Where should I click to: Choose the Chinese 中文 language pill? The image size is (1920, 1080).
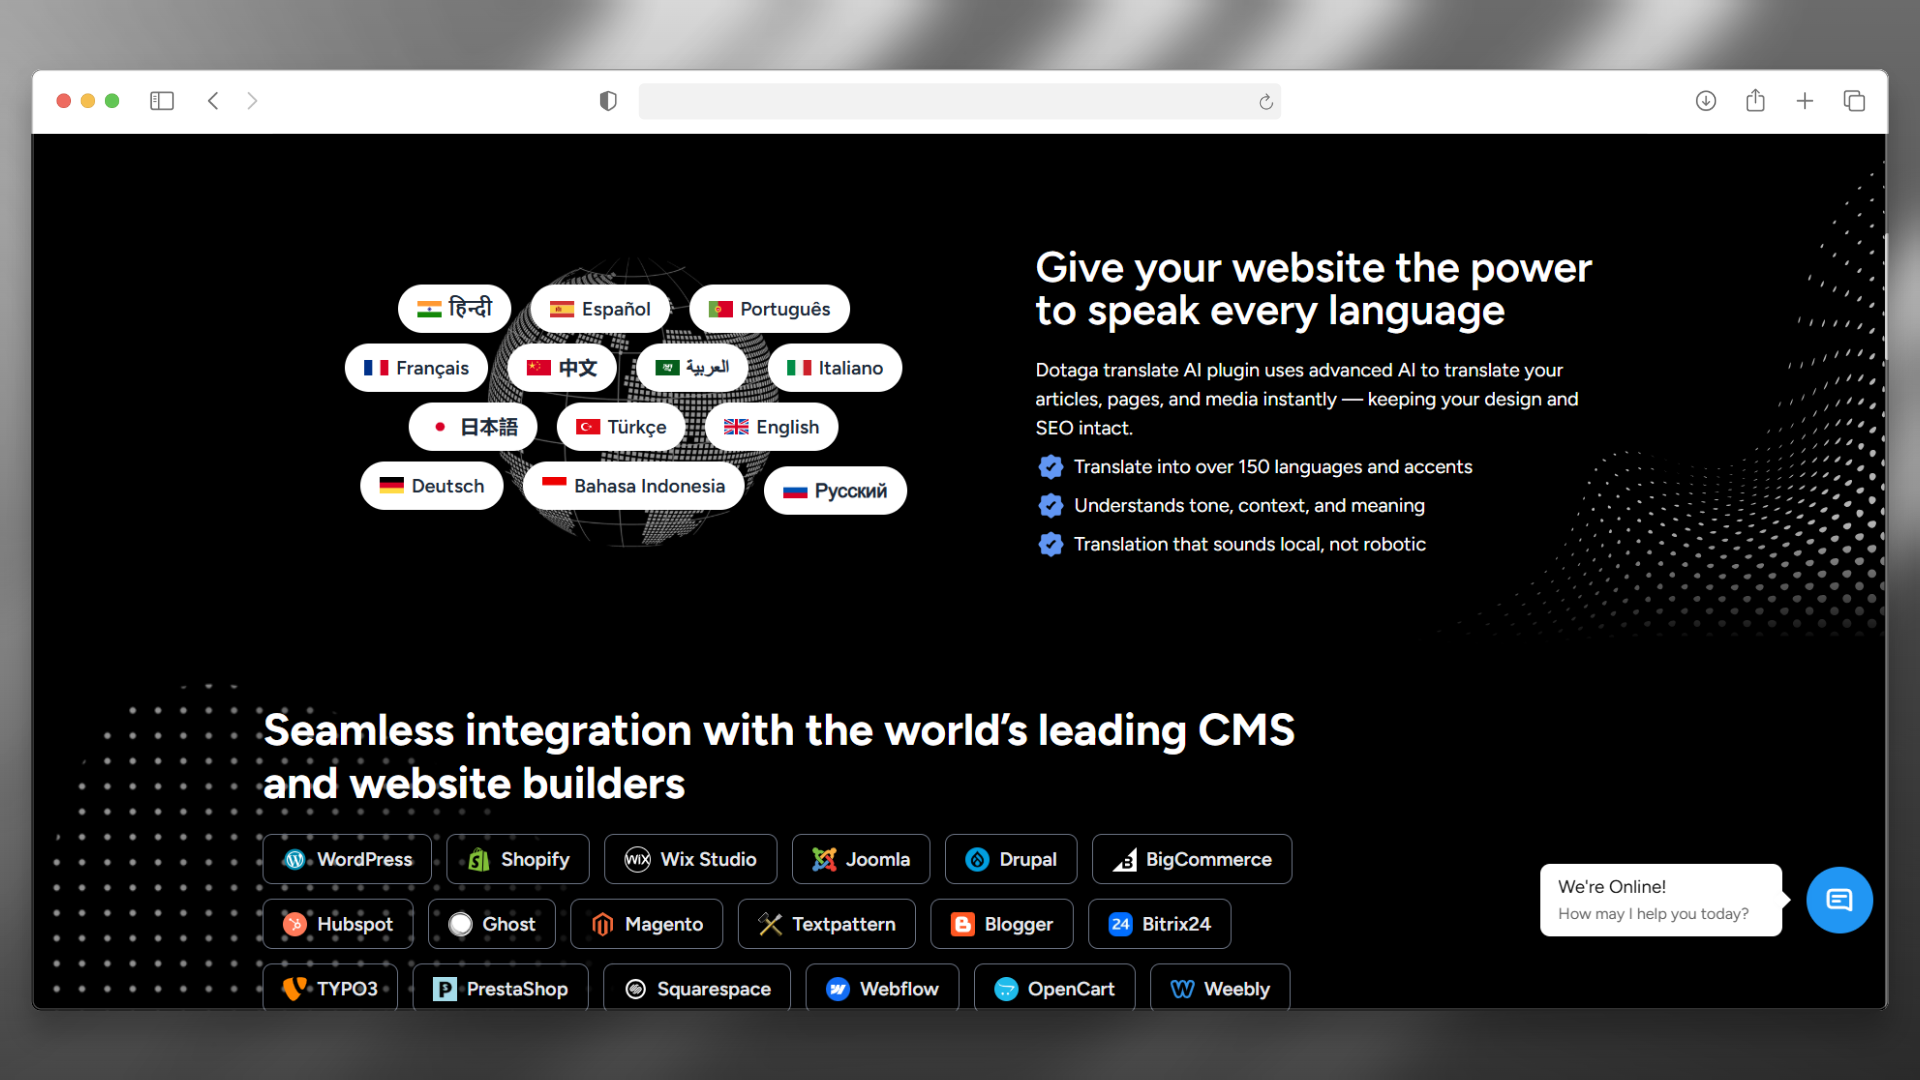point(562,368)
